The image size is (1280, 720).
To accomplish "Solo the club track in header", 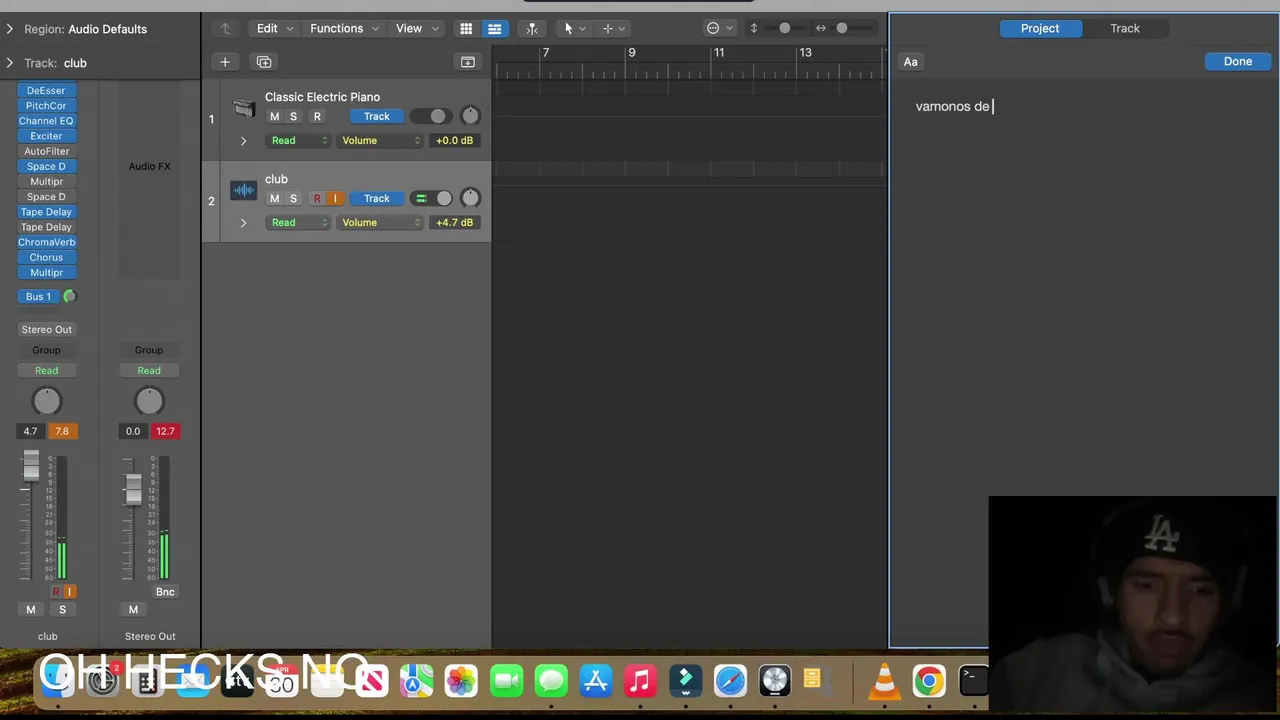I will pos(293,198).
